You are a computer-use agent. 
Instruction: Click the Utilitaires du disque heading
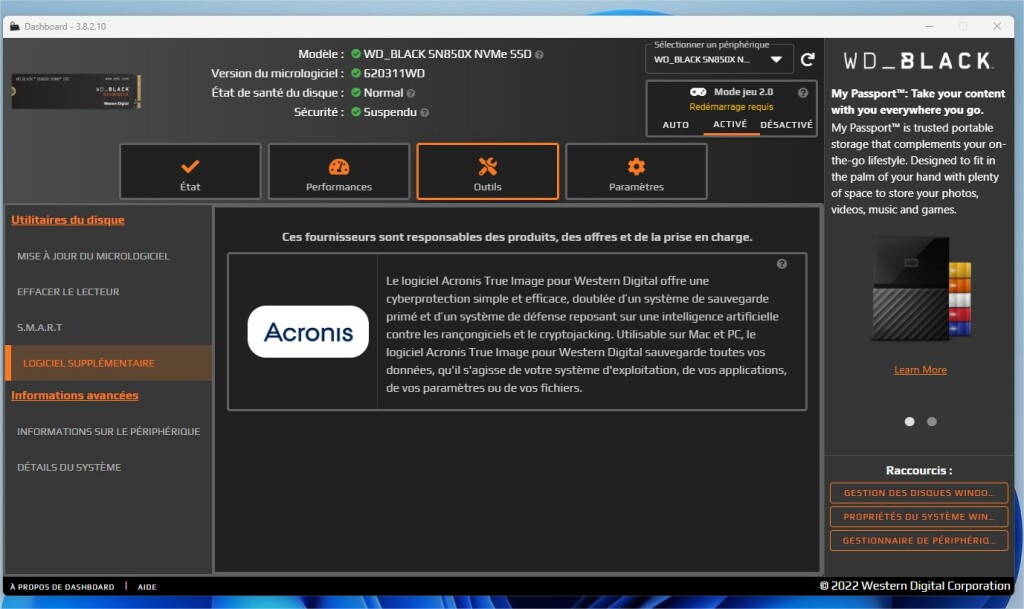click(68, 220)
